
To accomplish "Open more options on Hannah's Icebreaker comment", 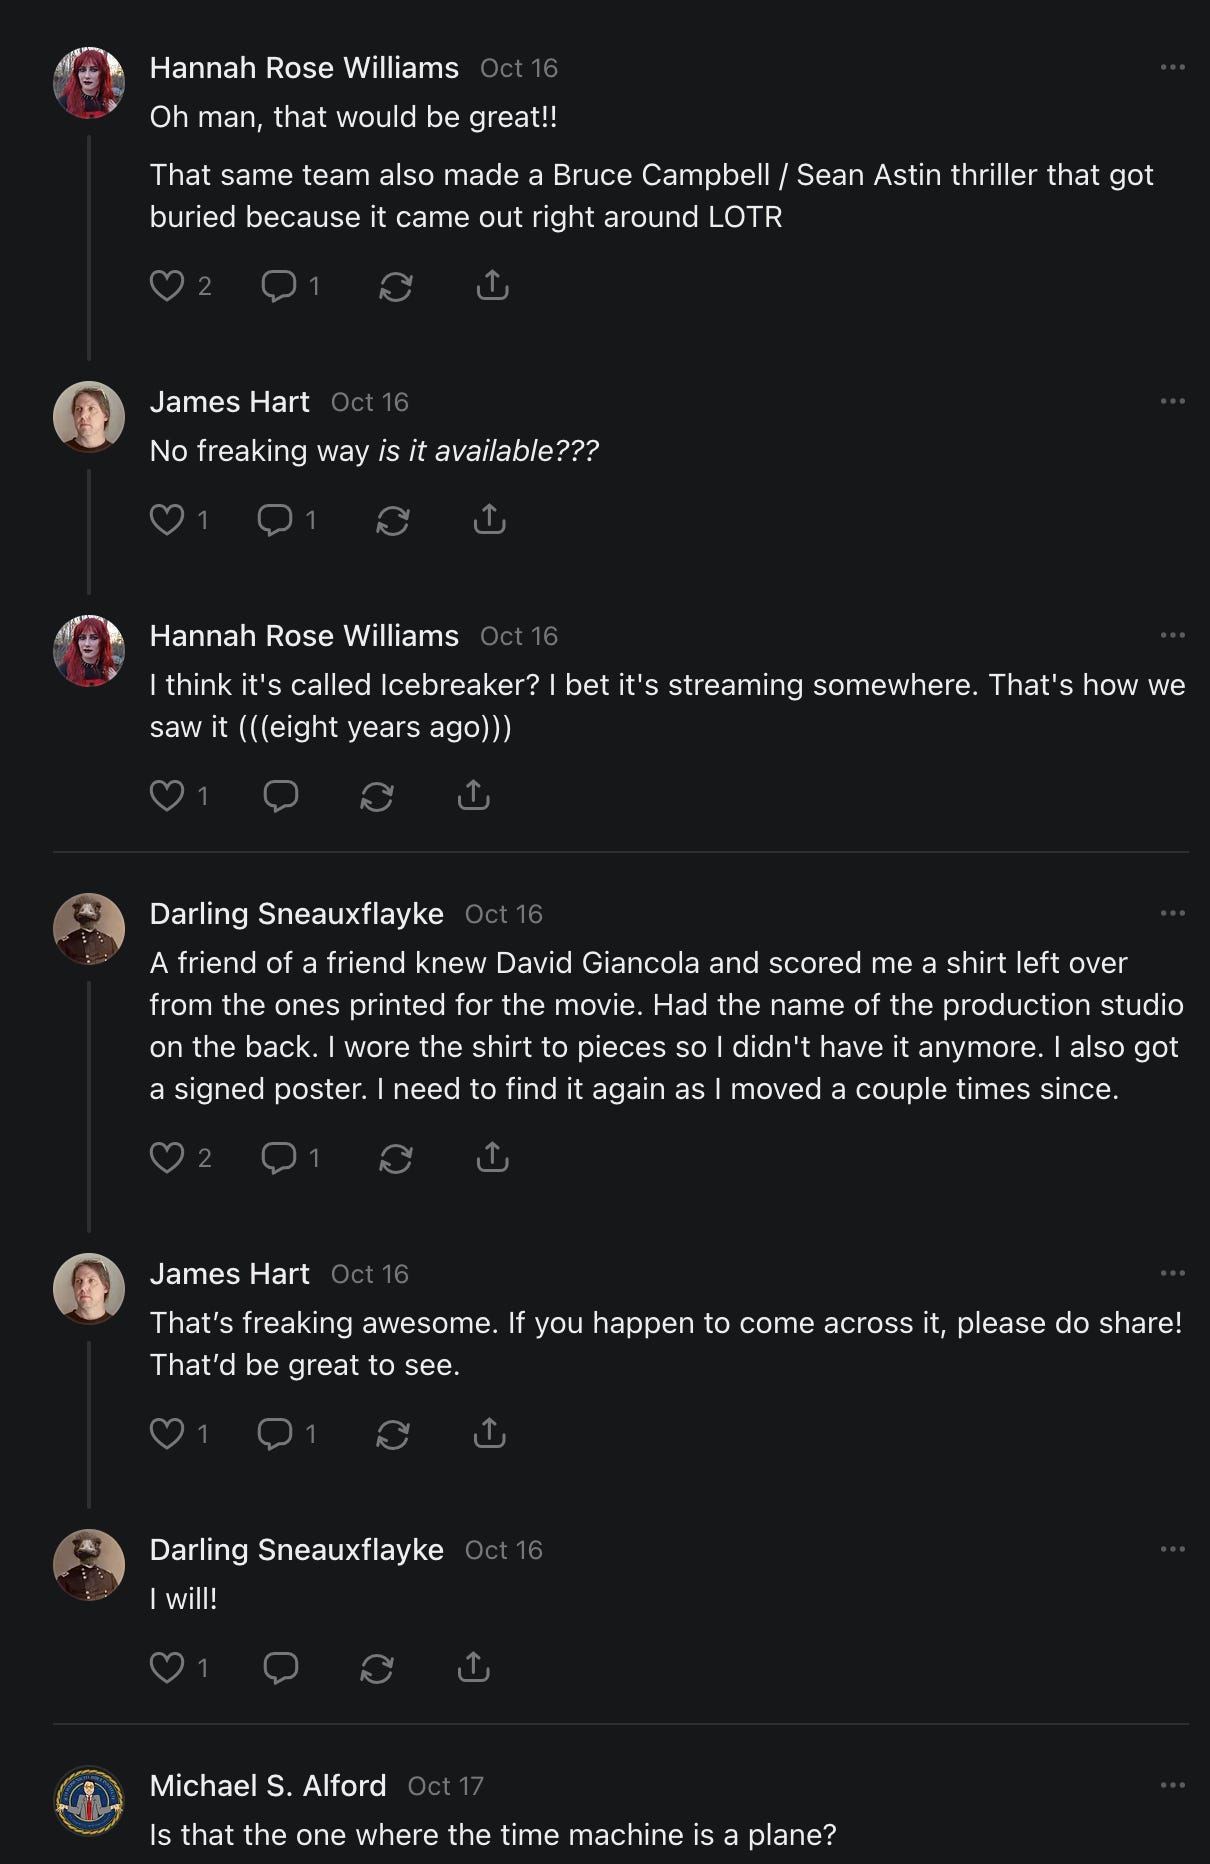I will [x=1172, y=635].
